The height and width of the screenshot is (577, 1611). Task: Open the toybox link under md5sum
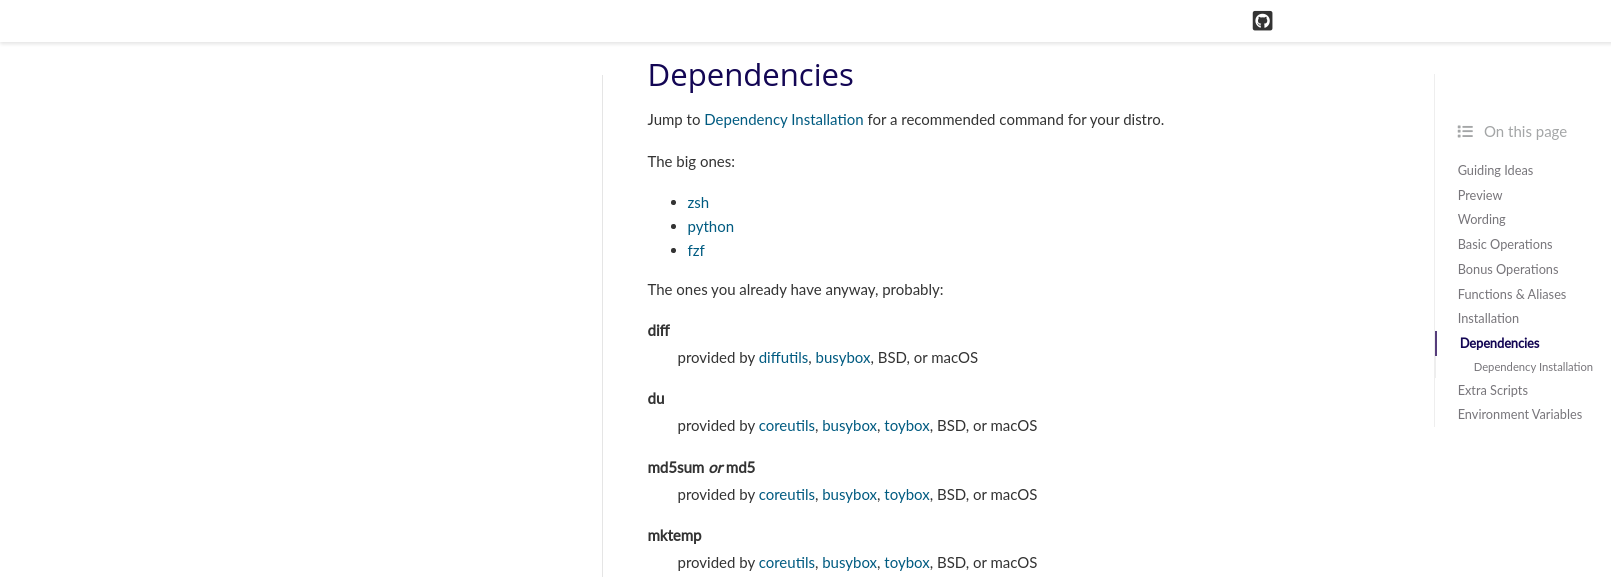point(906,494)
